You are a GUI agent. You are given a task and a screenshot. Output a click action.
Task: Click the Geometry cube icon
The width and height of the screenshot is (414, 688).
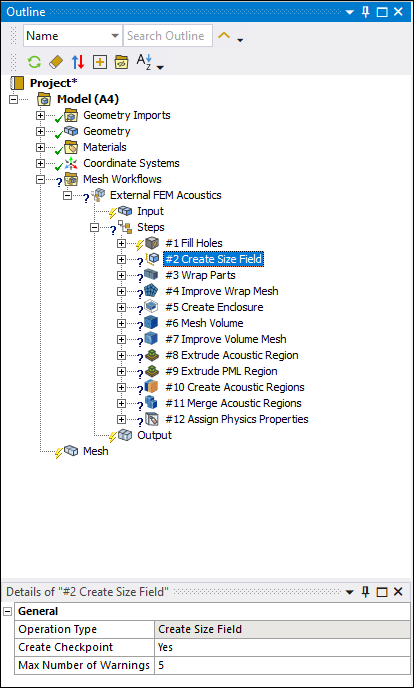pos(71,131)
